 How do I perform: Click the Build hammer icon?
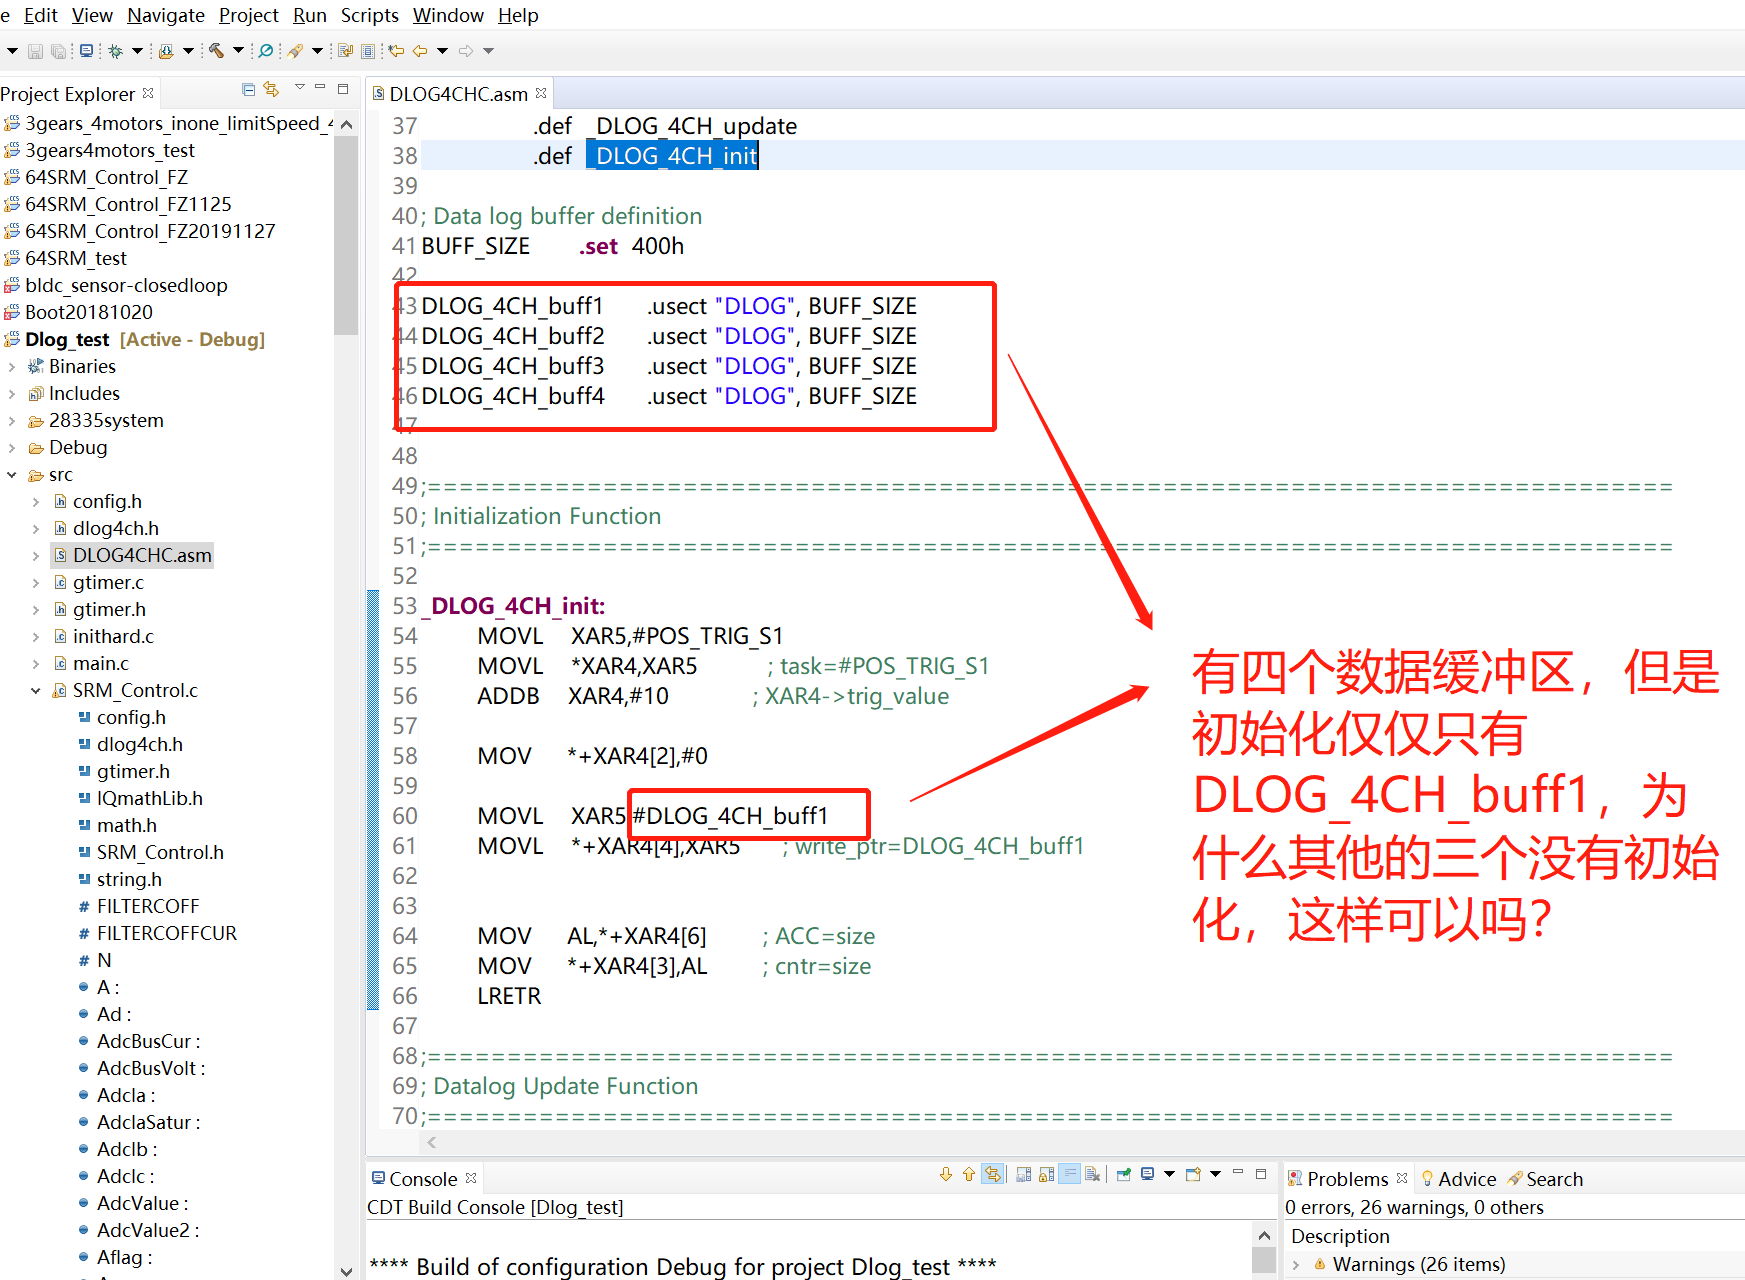216,50
